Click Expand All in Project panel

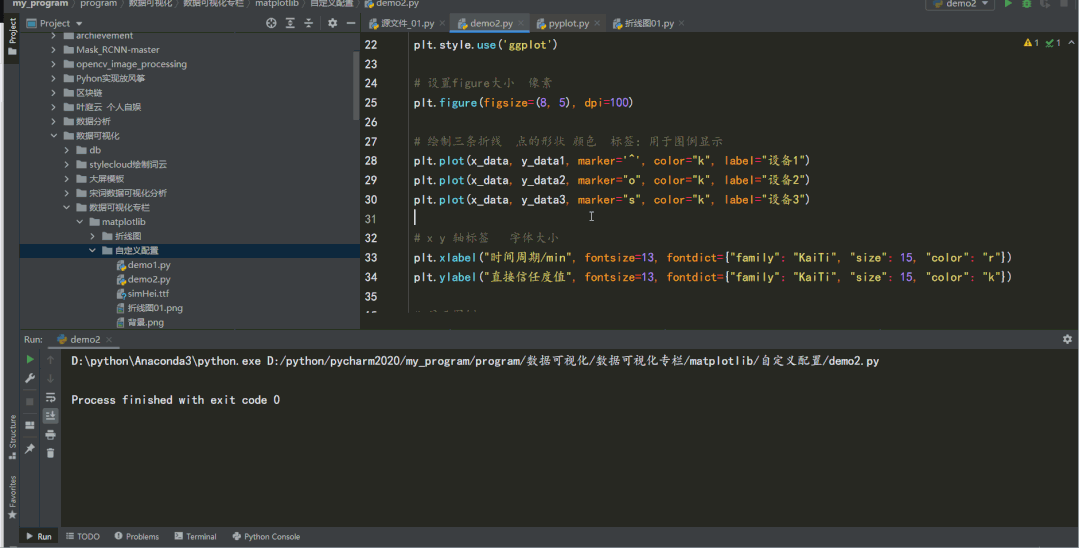(290, 23)
